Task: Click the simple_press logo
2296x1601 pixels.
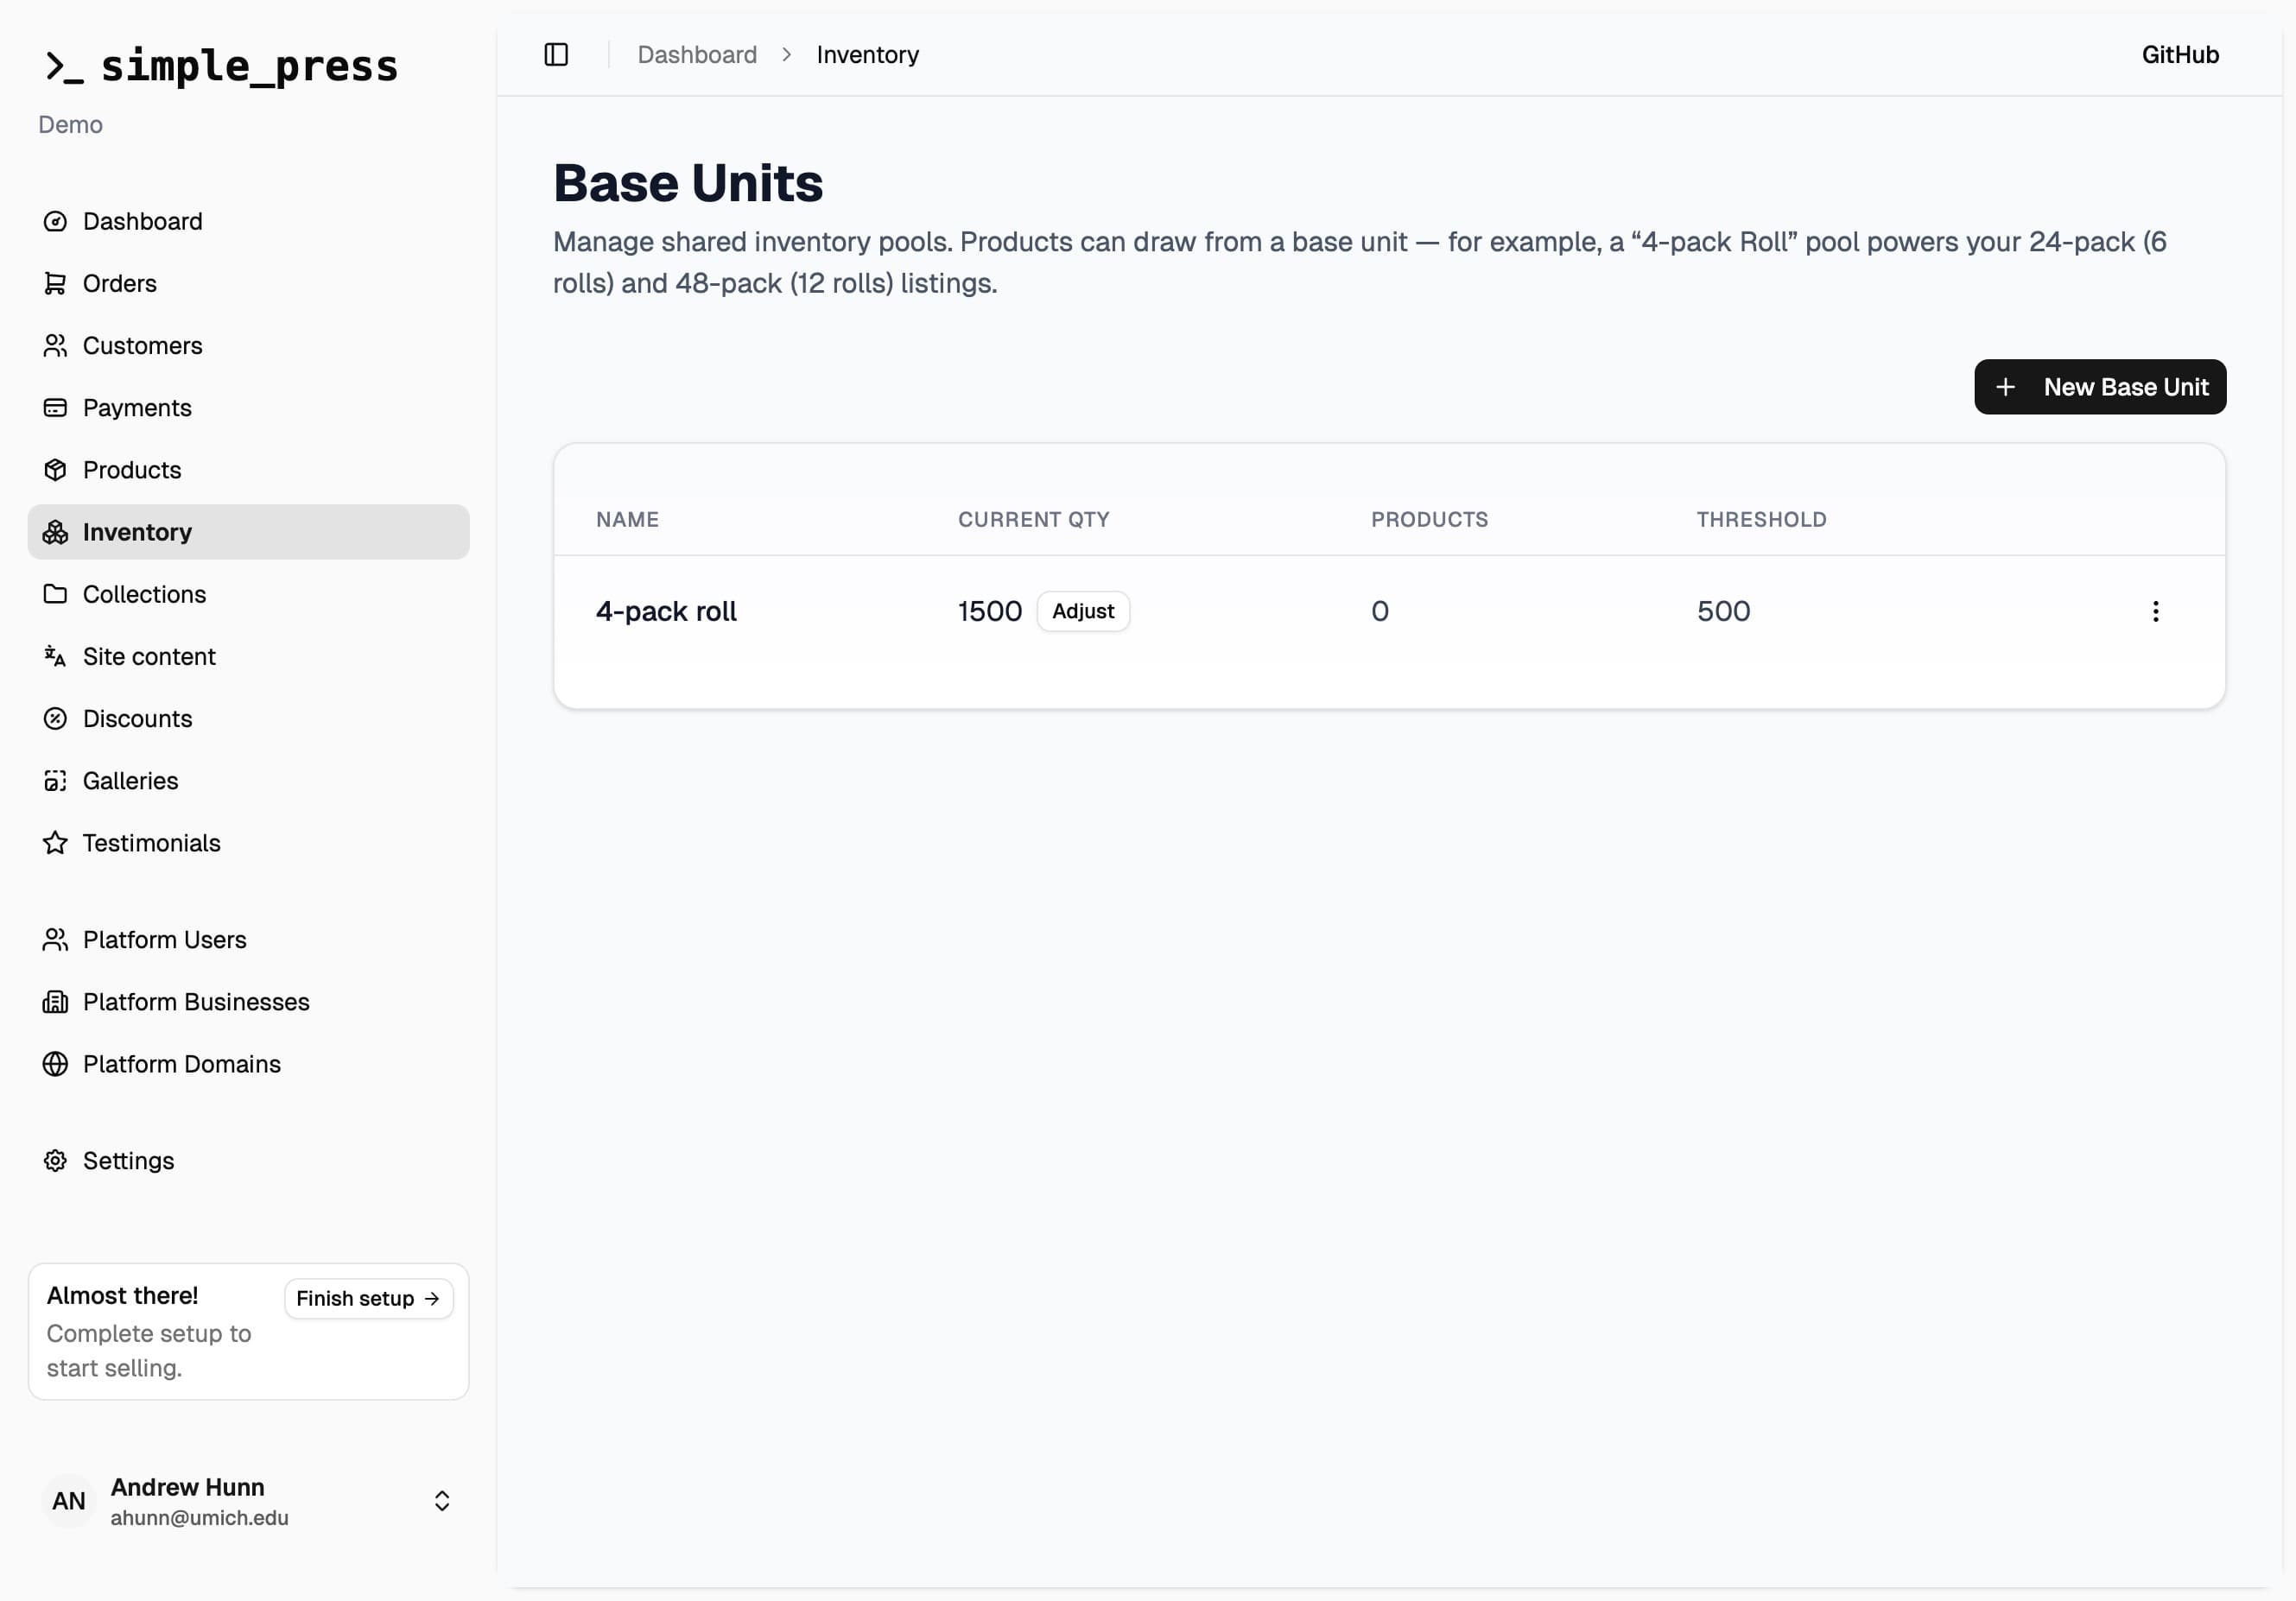Action: [221, 66]
